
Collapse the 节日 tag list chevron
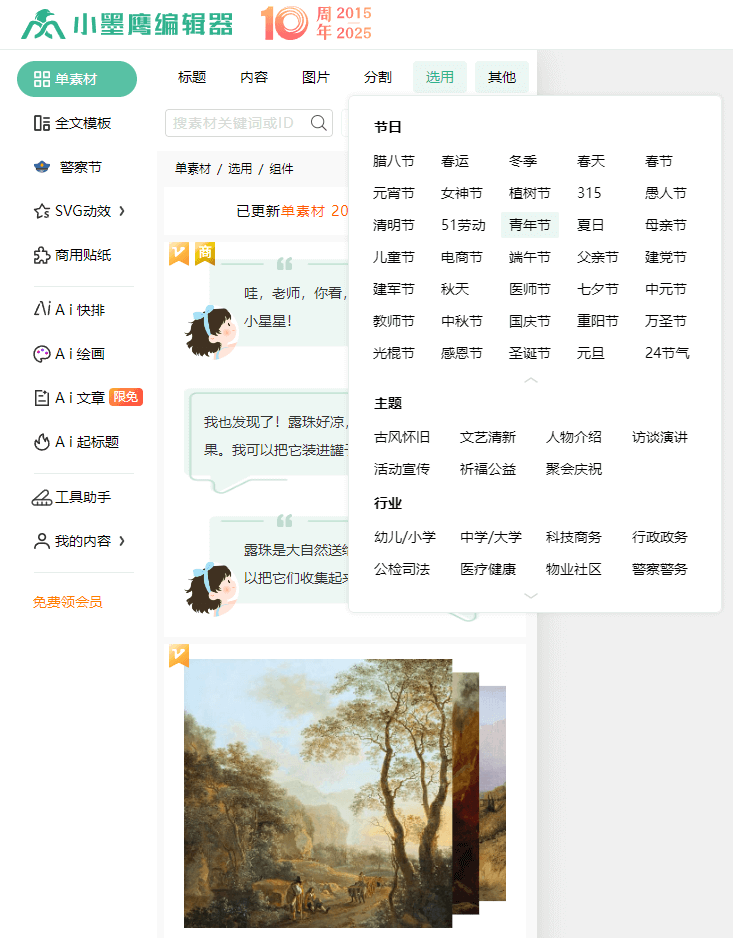[531, 380]
